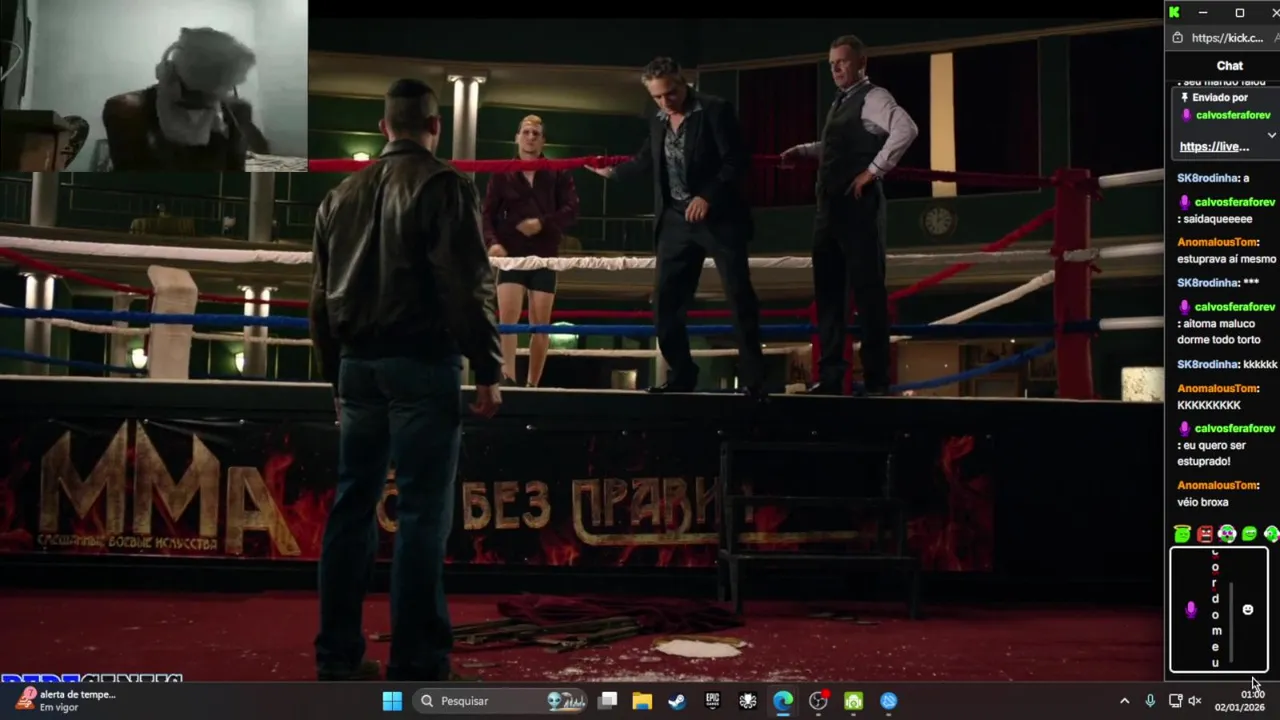Click the purple badge beside saidaqueeeee sender
The height and width of the screenshot is (720, 1280).
1185,202
